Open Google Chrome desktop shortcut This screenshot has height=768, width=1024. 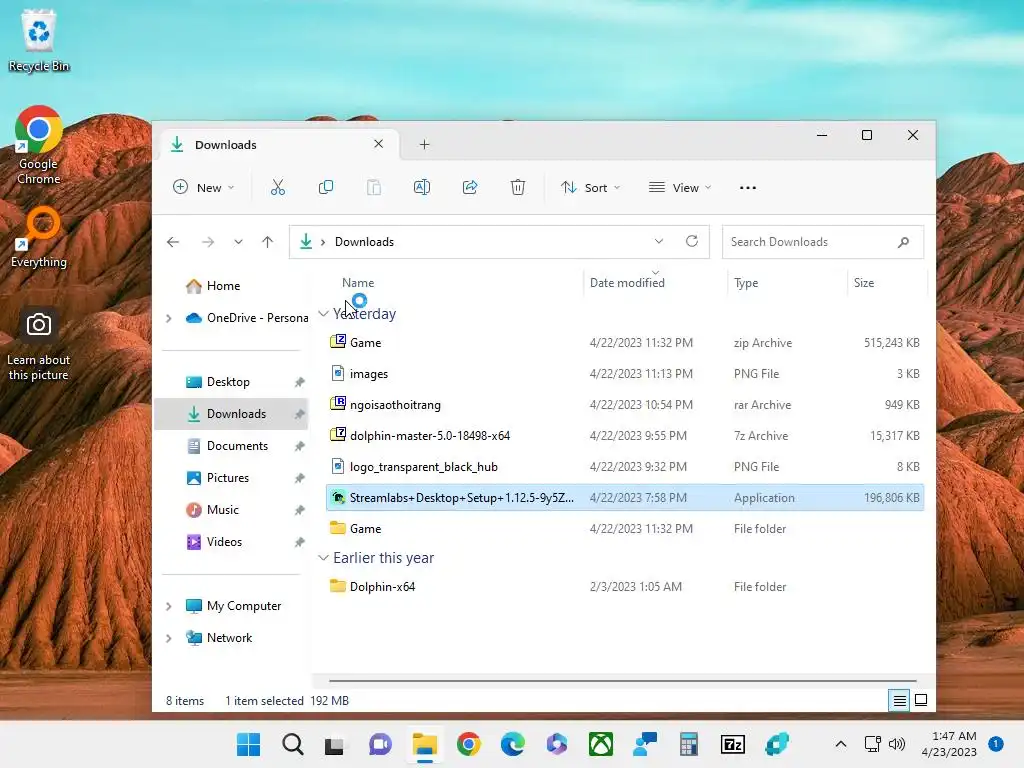39,145
